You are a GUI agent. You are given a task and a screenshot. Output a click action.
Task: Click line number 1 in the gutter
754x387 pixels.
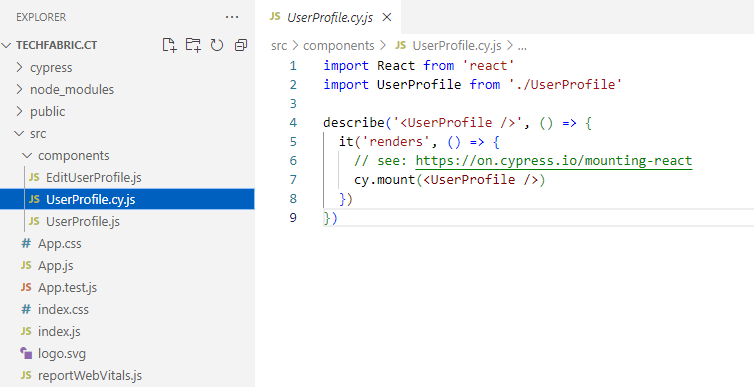click(293, 65)
